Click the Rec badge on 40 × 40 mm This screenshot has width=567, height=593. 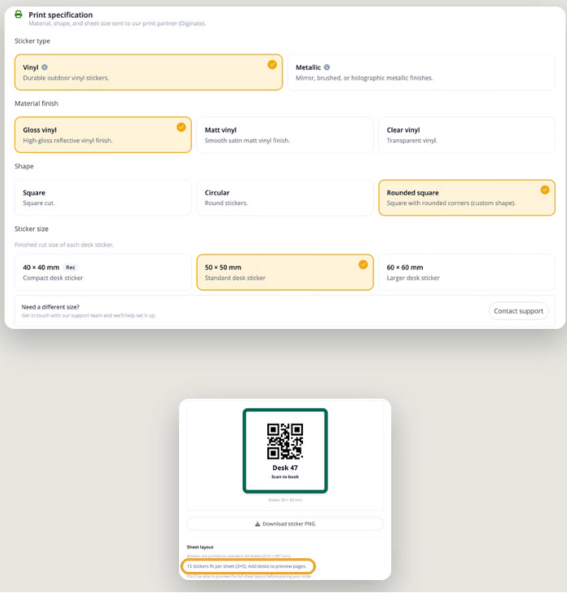(70, 267)
